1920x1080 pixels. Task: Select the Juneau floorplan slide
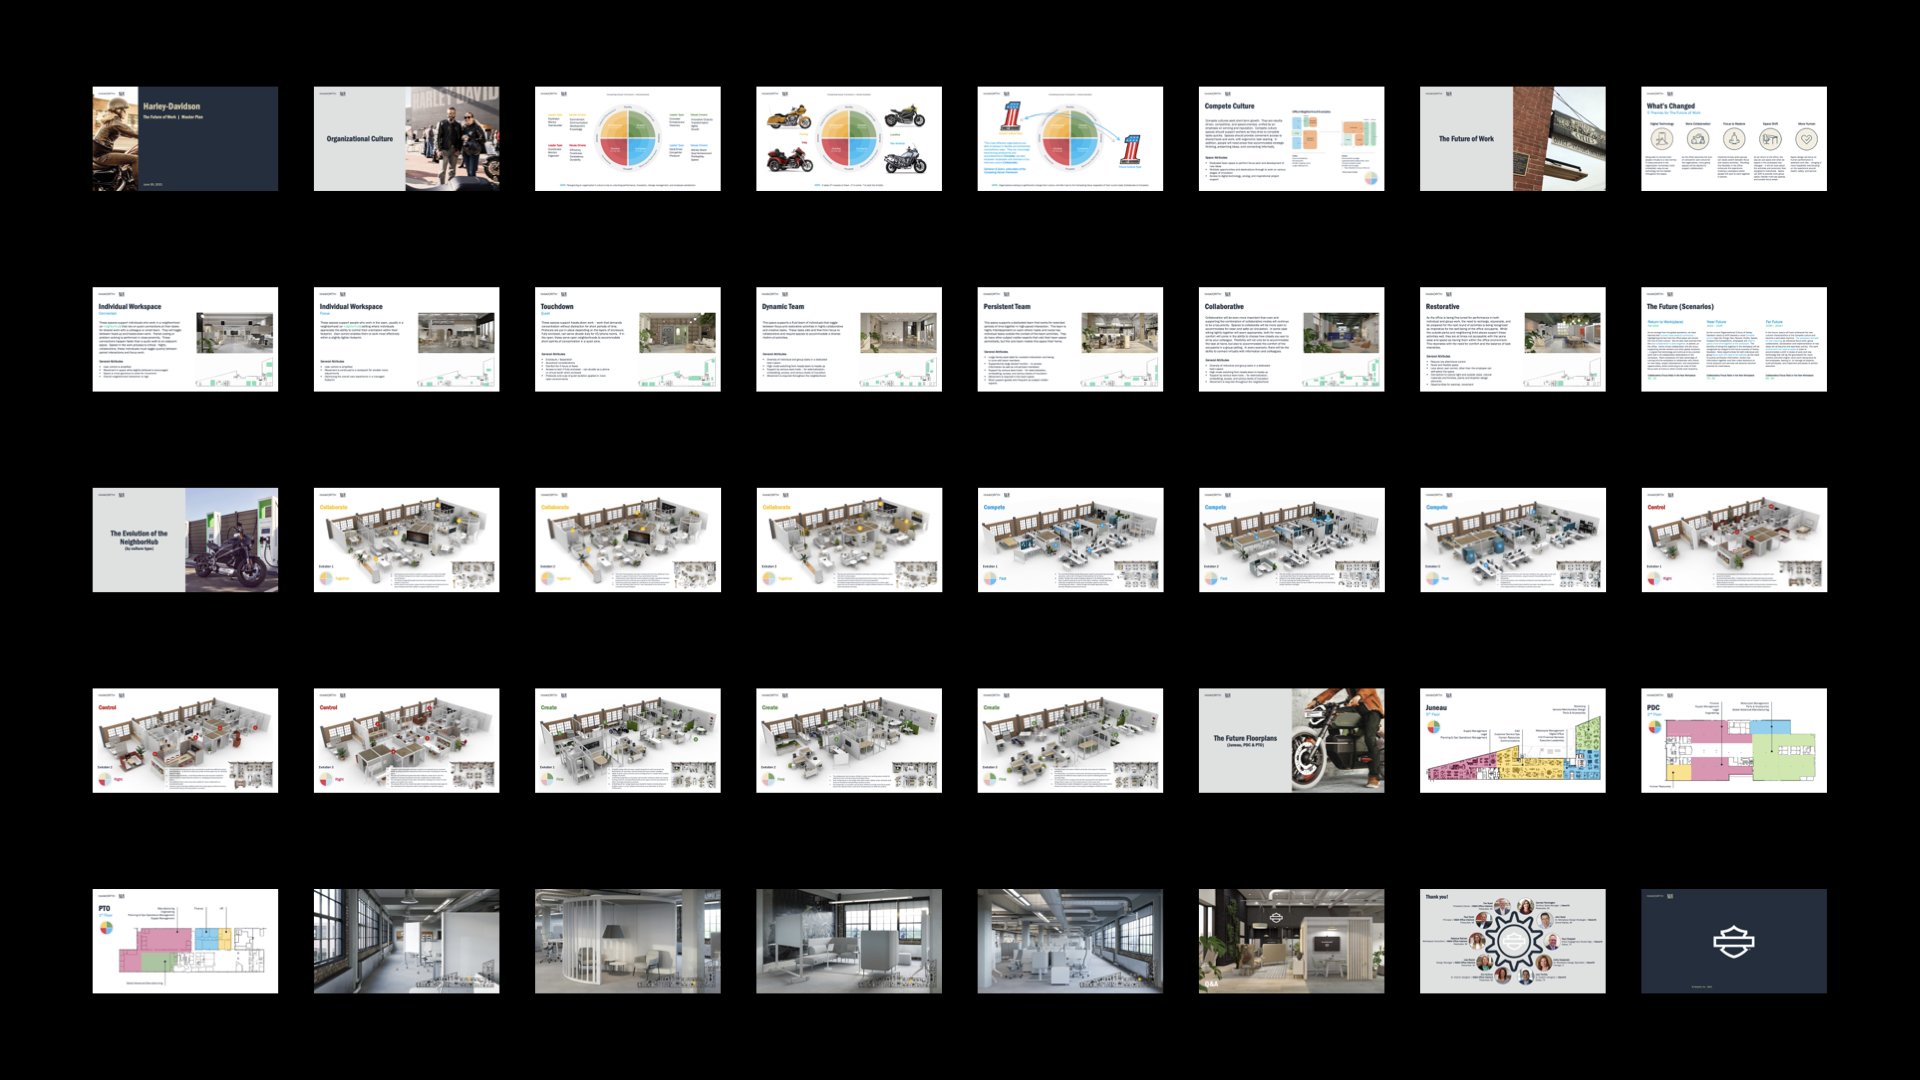pos(1513,740)
